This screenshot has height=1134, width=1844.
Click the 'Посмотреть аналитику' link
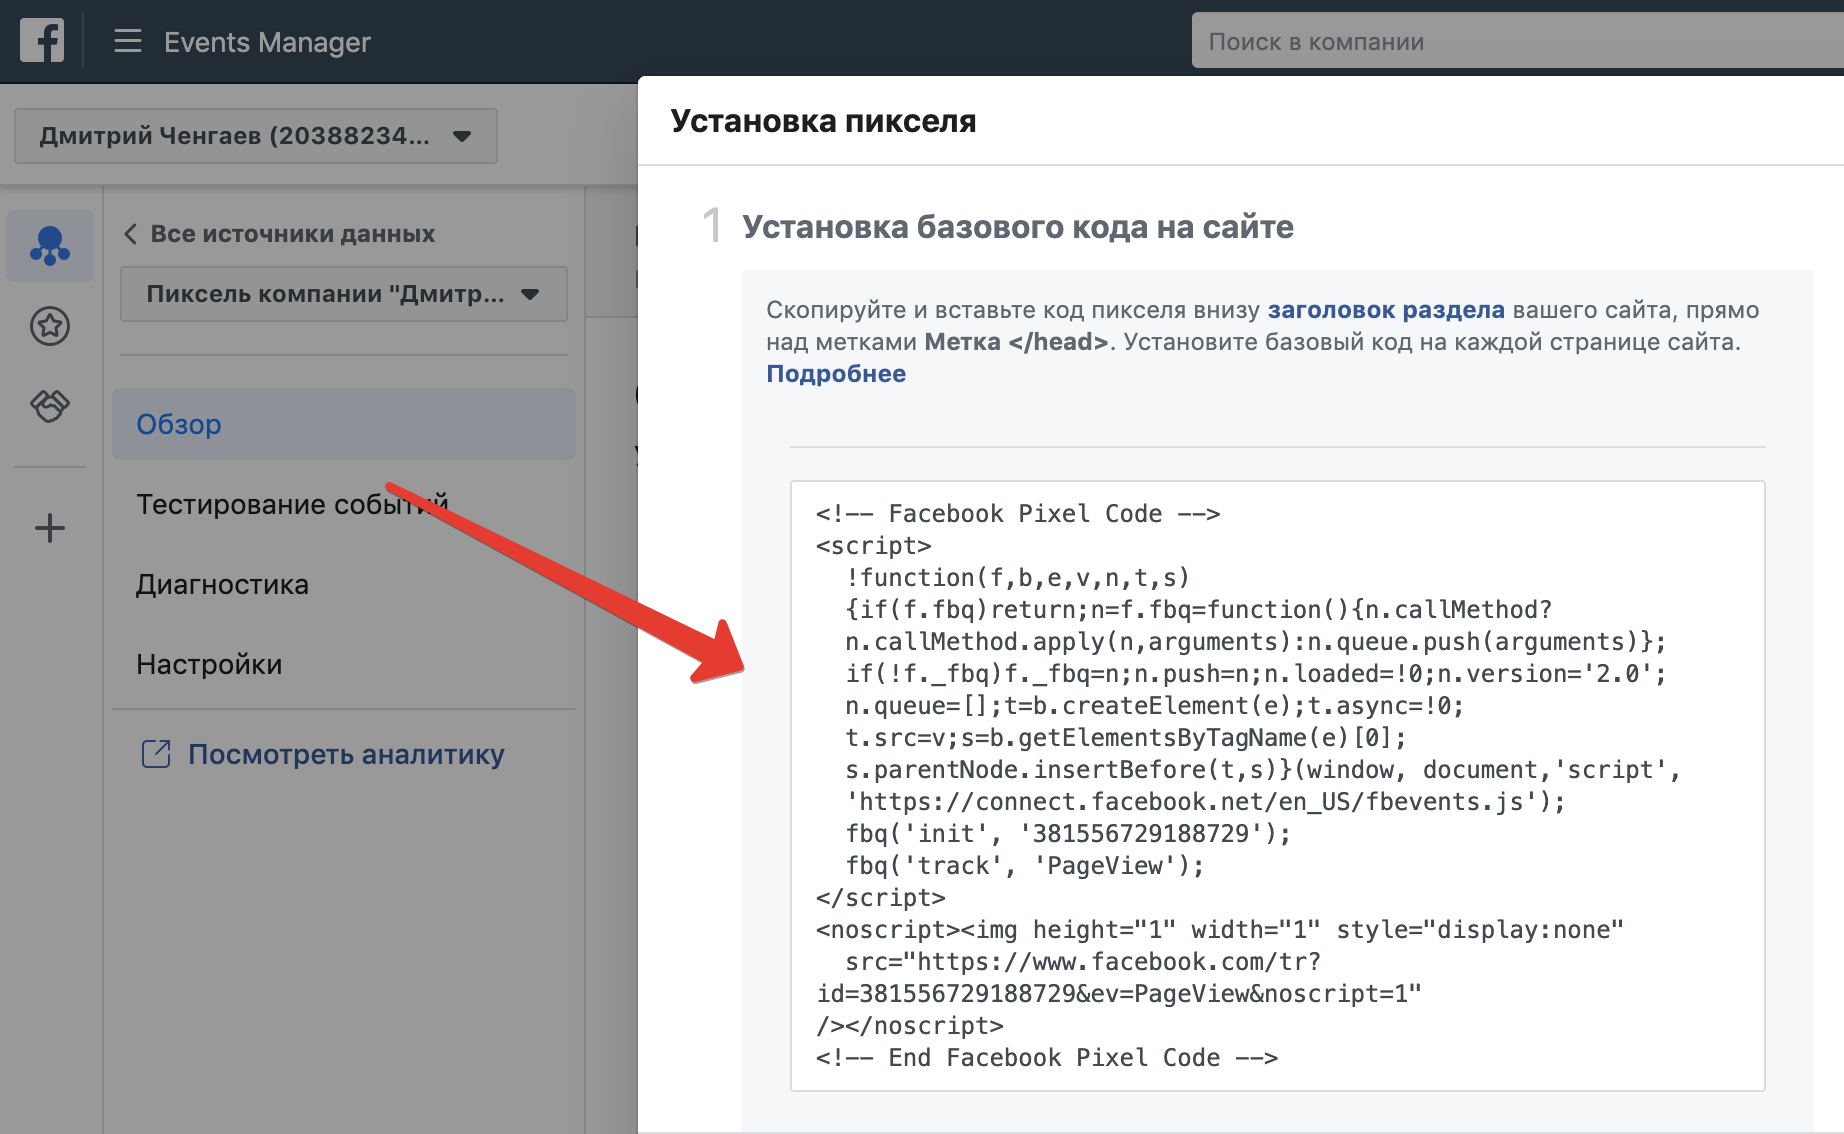[346, 754]
